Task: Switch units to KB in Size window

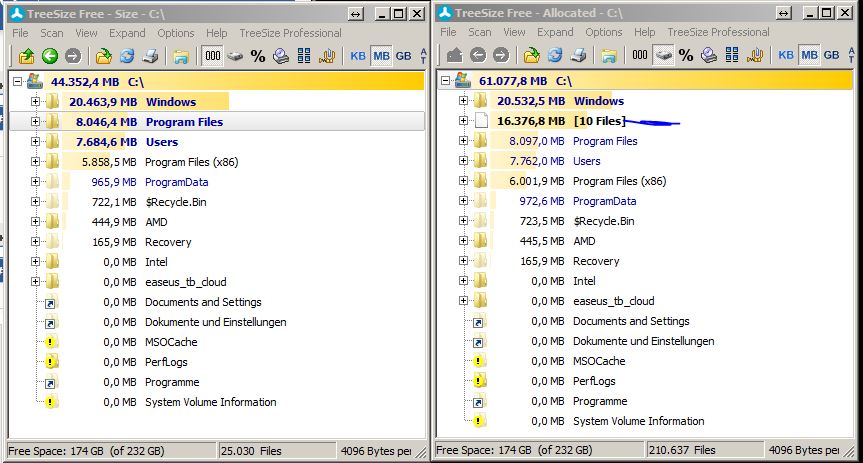Action: pyautogui.click(x=358, y=56)
